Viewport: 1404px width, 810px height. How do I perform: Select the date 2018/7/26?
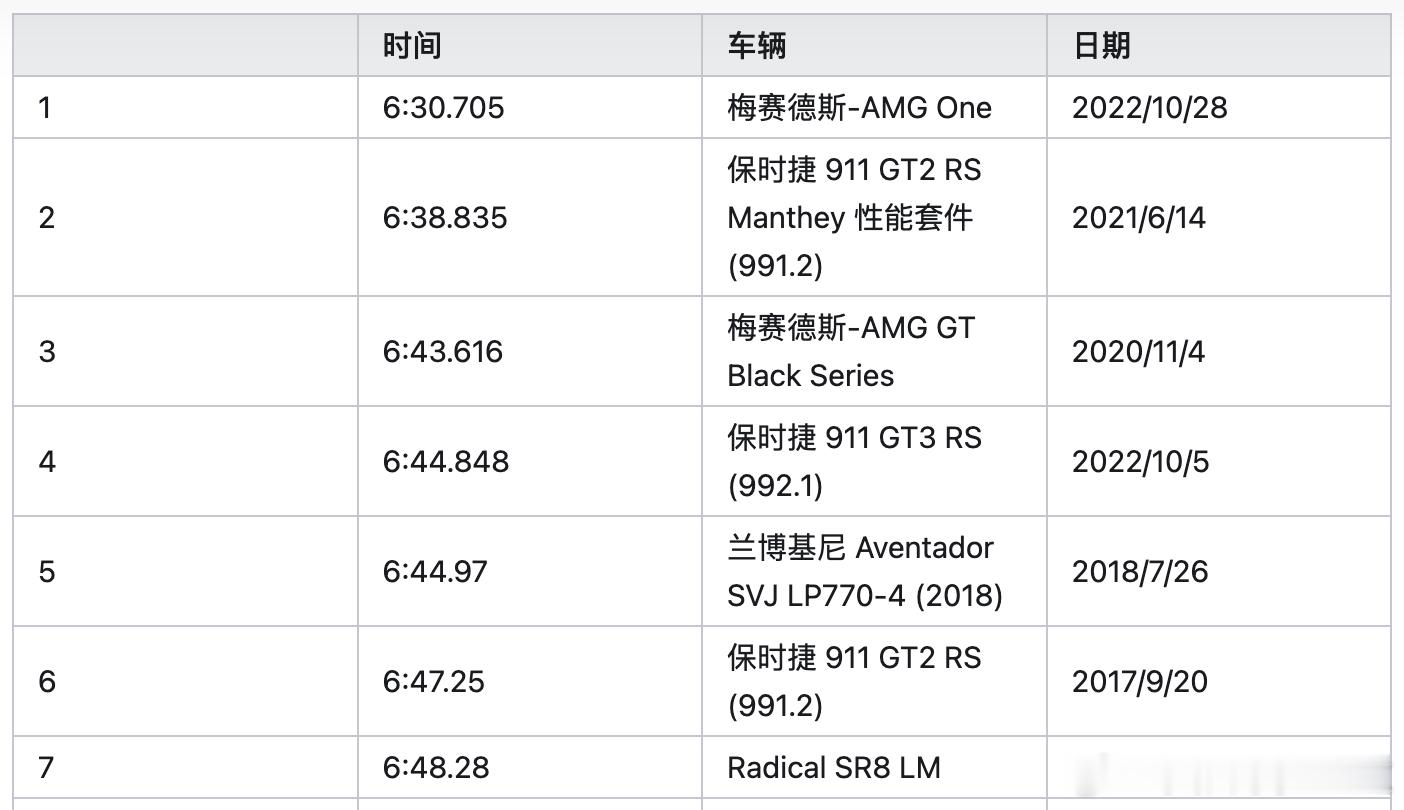[x=1140, y=572]
